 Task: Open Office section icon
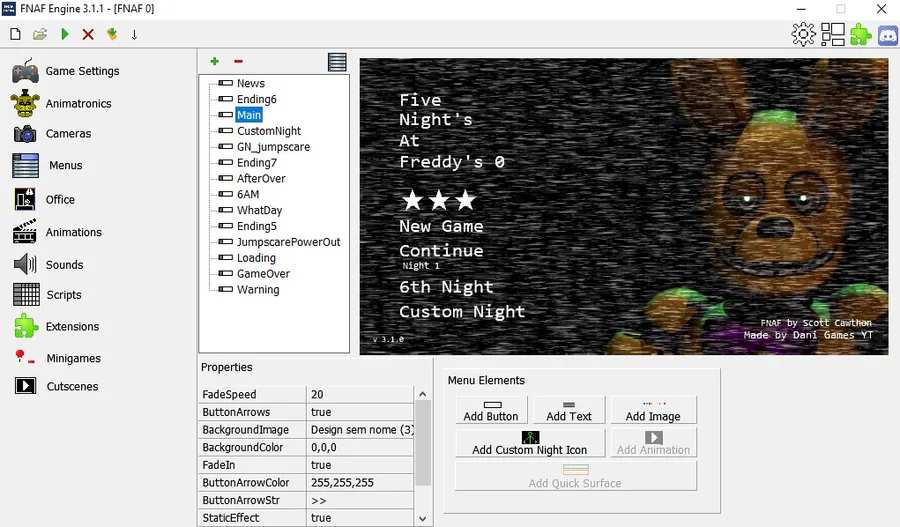pos(25,199)
